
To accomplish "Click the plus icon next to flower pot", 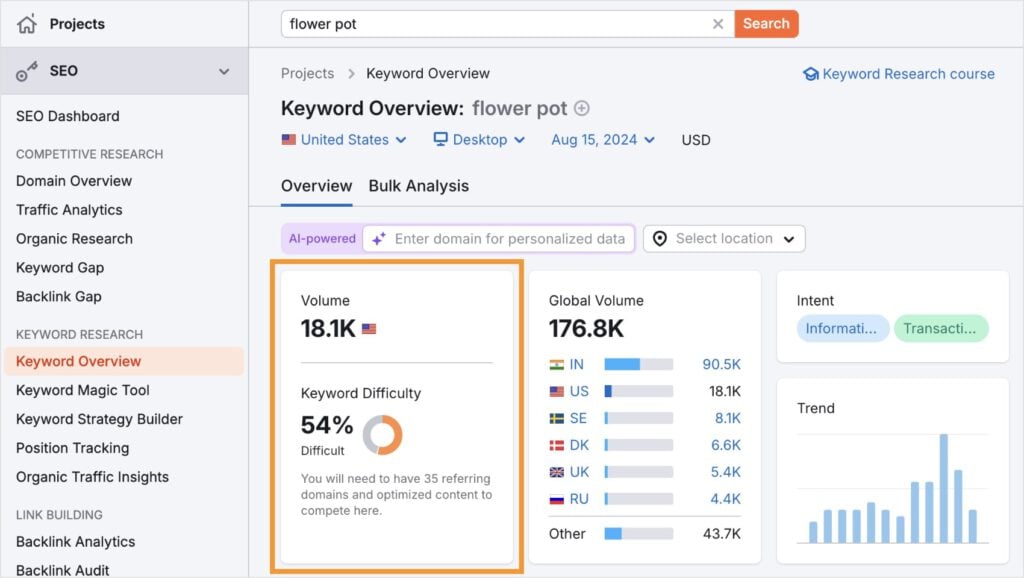I will pyautogui.click(x=581, y=108).
